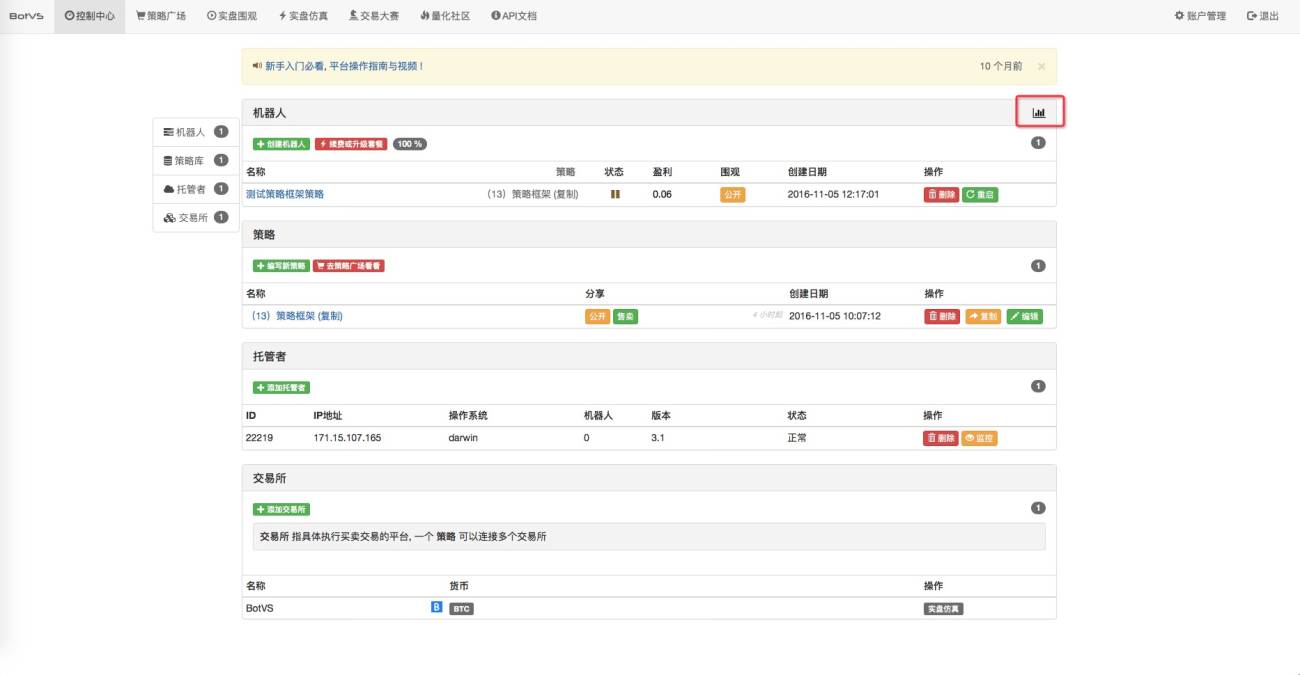Click the robot's date 2016-11-05 12:17:01
The image size is (1300, 675).
click(x=834, y=194)
